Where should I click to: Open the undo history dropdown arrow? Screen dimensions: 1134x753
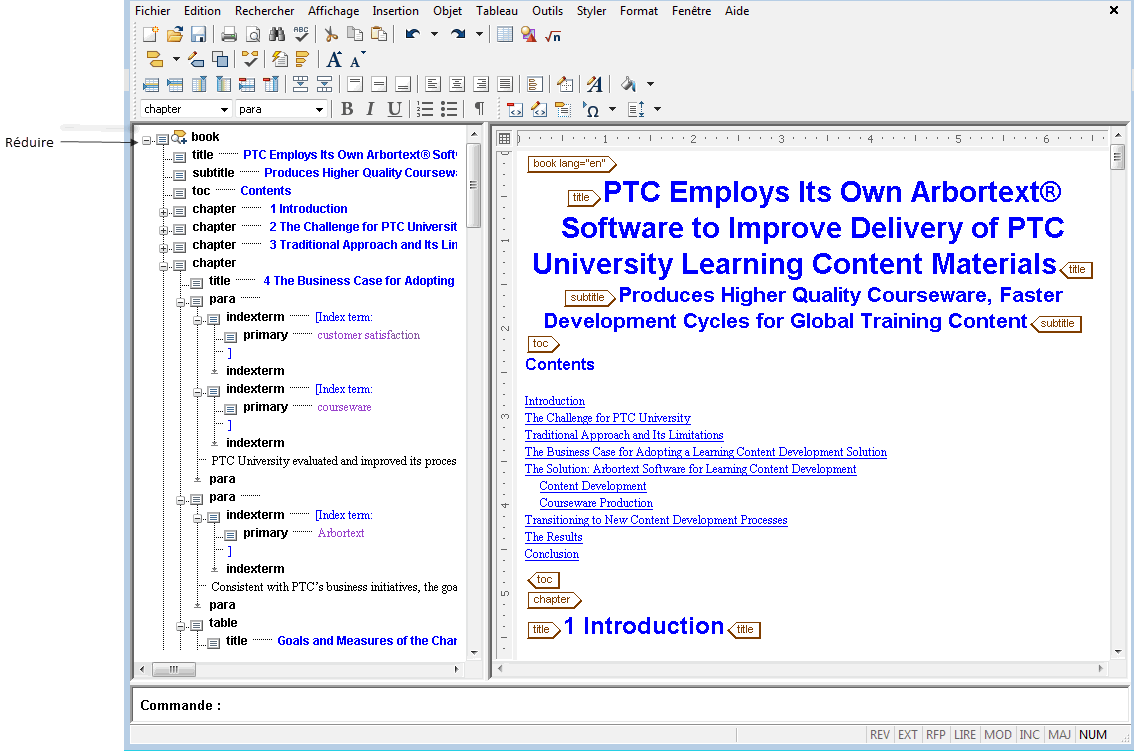pyautogui.click(x=434, y=34)
